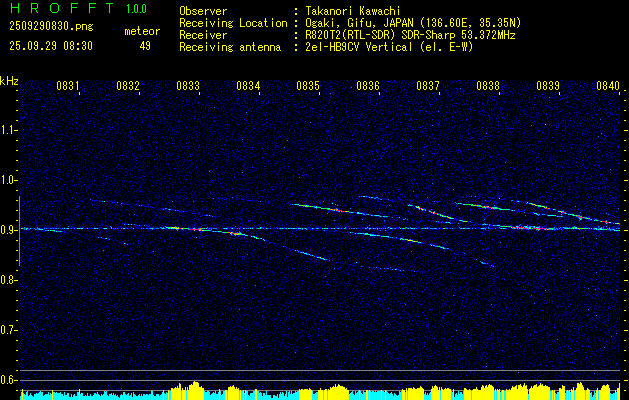Screen dimensions: 629x400
Task: Click the Observer field label
Action: click(203, 12)
